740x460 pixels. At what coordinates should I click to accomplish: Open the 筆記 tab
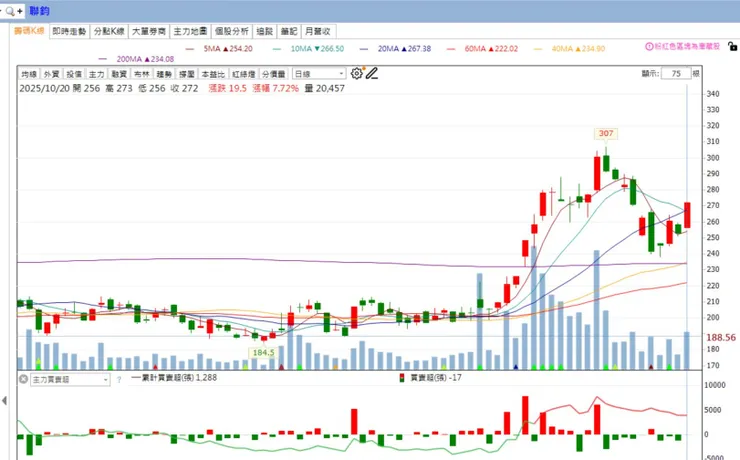click(x=289, y=31)
